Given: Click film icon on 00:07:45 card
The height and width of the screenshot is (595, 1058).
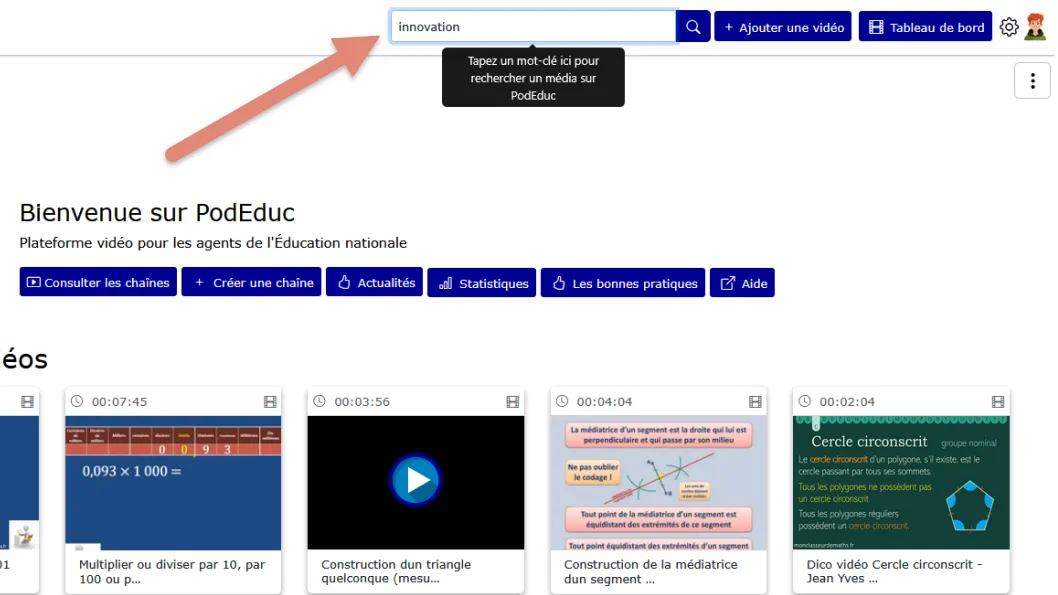Looking at the screenshot, I should tap(270, 401).
